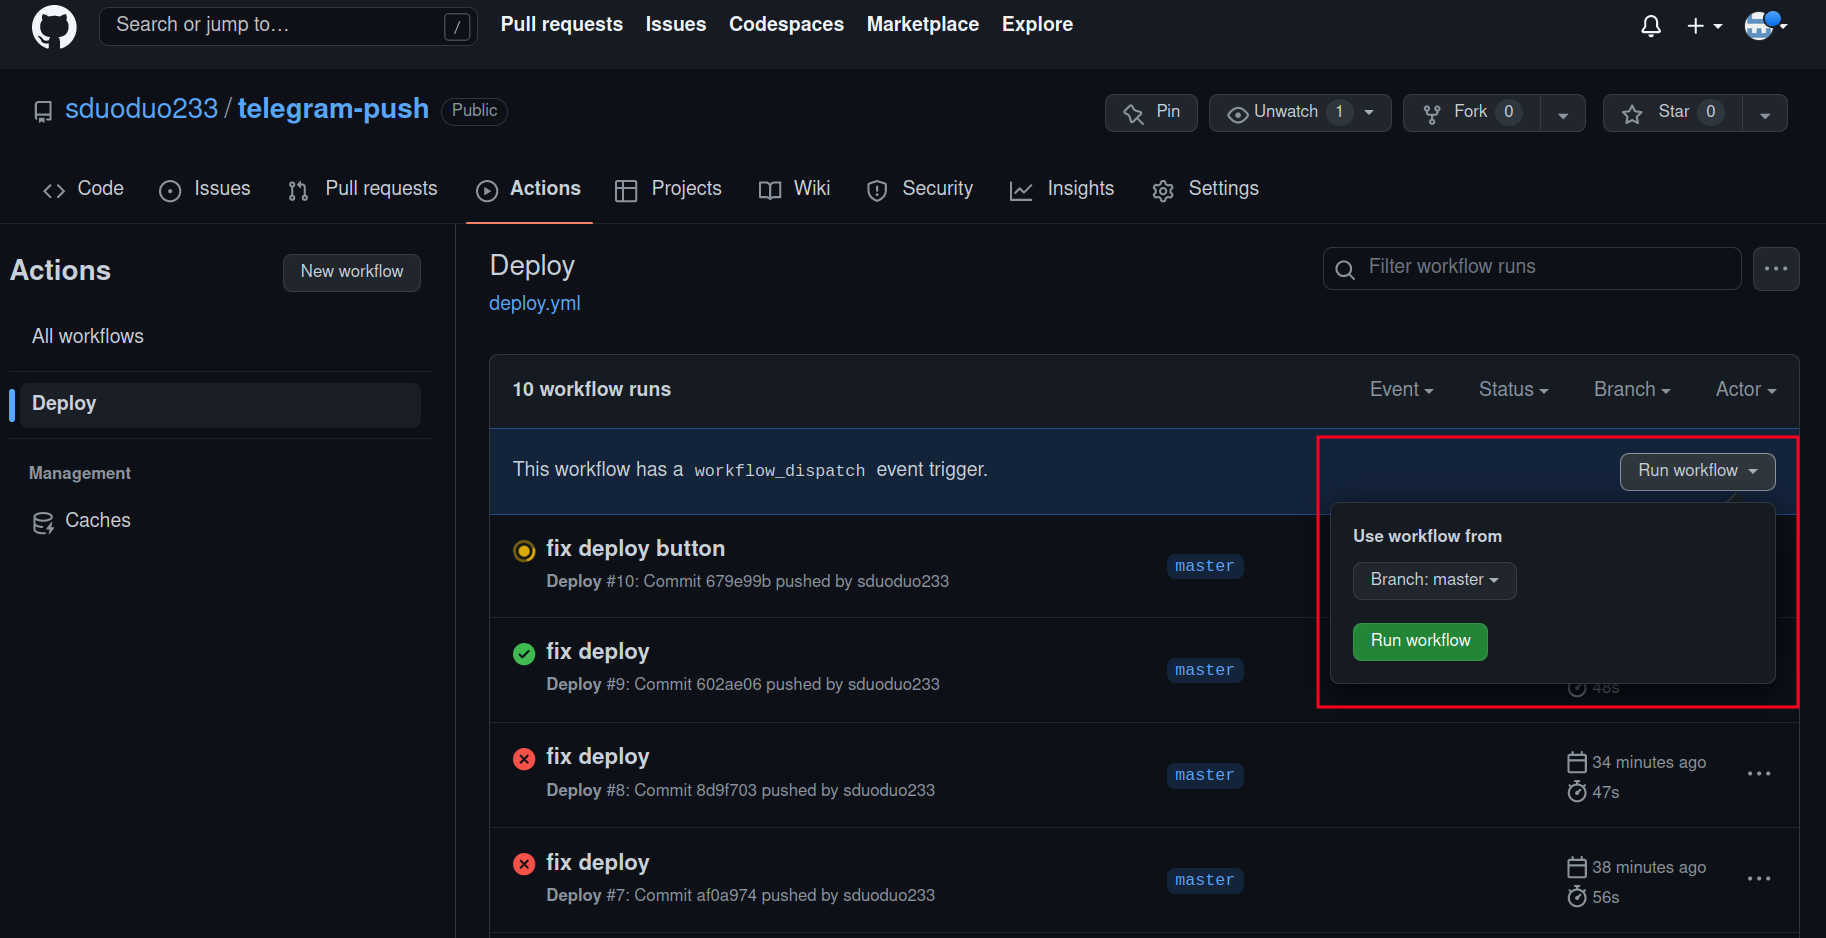Click the New workflow button

pyautogui.click(x=352, y=272)
